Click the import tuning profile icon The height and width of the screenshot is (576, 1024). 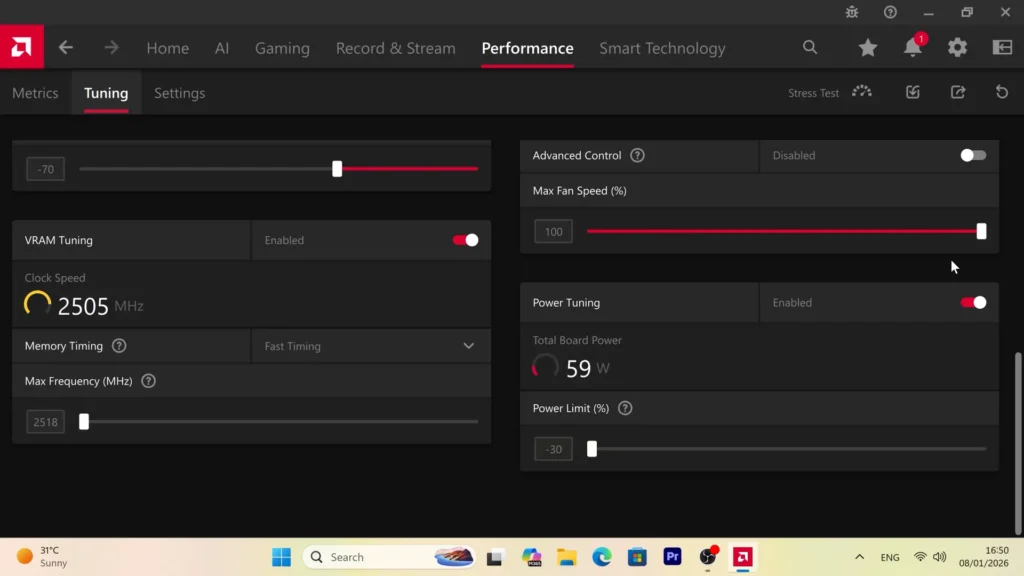pyautogui.click(x=913, y=92)
